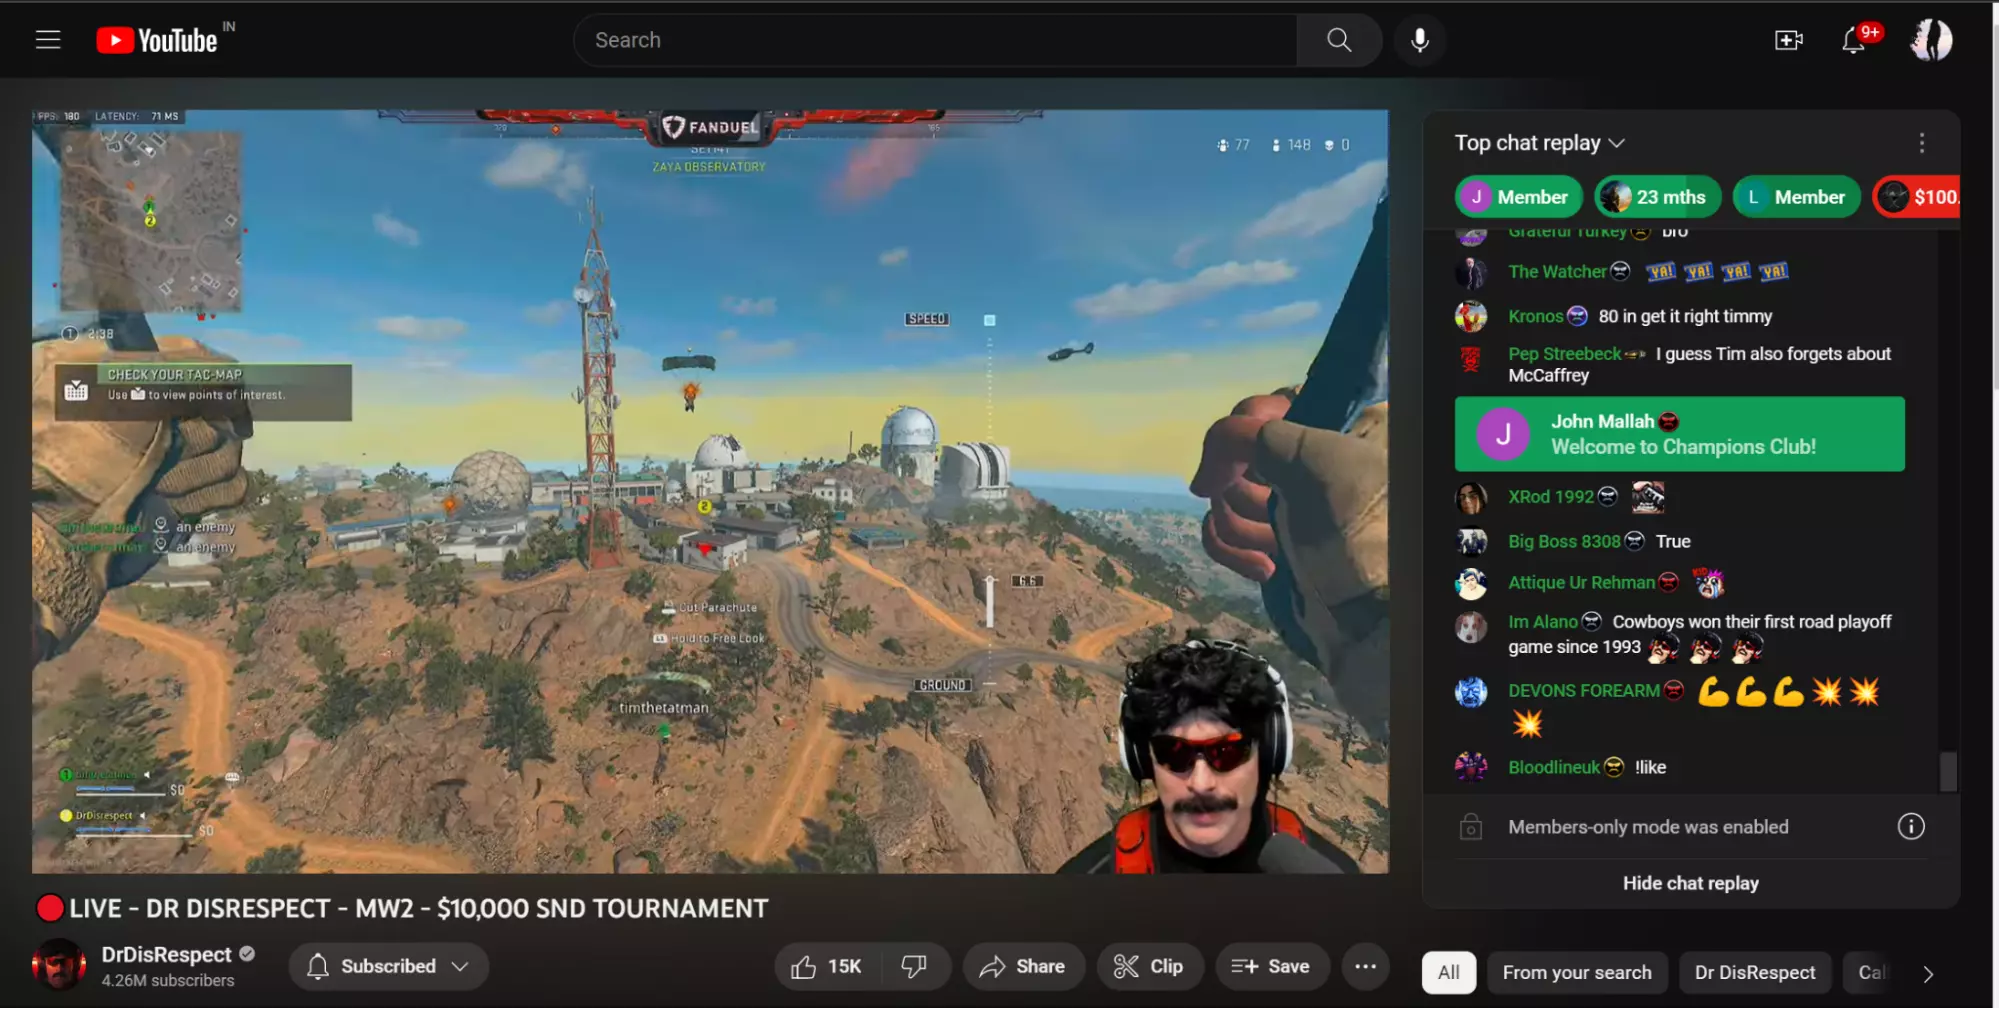This screenshot has height=1009, width=1999.
Task: Open the chat replay three-dot options icon
Action: click(1921, 143)
